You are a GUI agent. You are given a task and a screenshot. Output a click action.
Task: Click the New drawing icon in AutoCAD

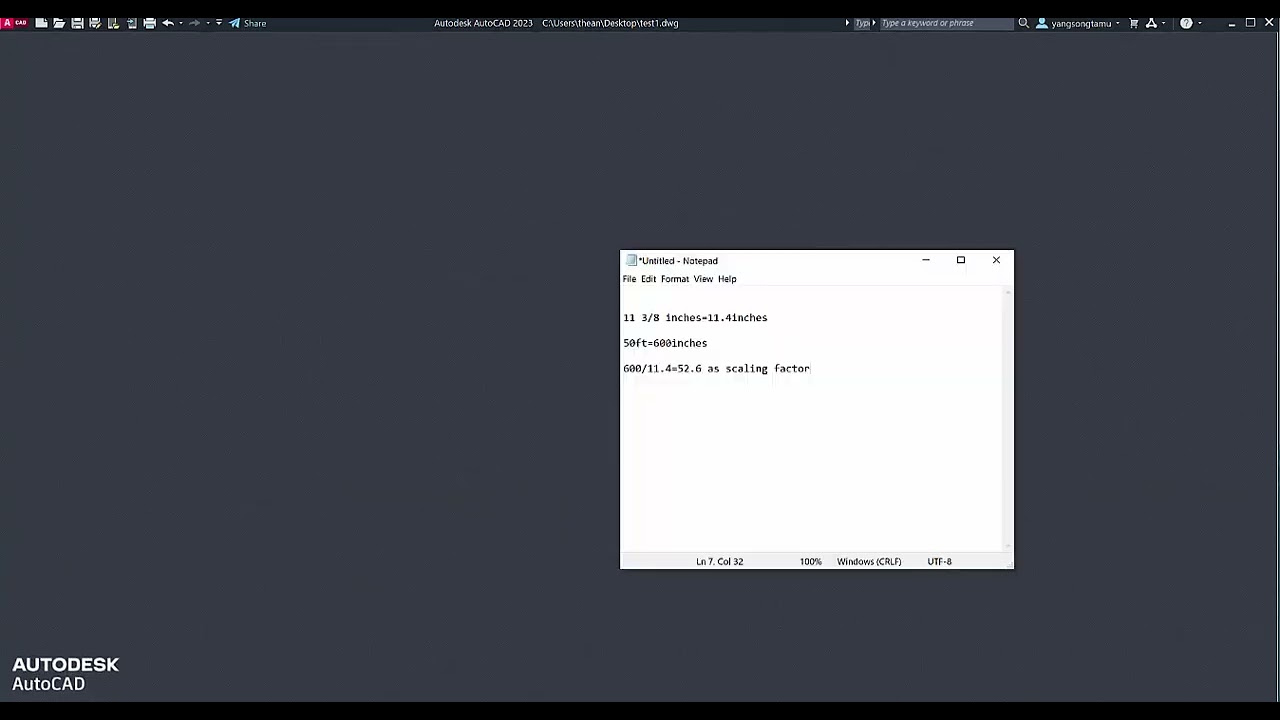(x=41, y=23)
